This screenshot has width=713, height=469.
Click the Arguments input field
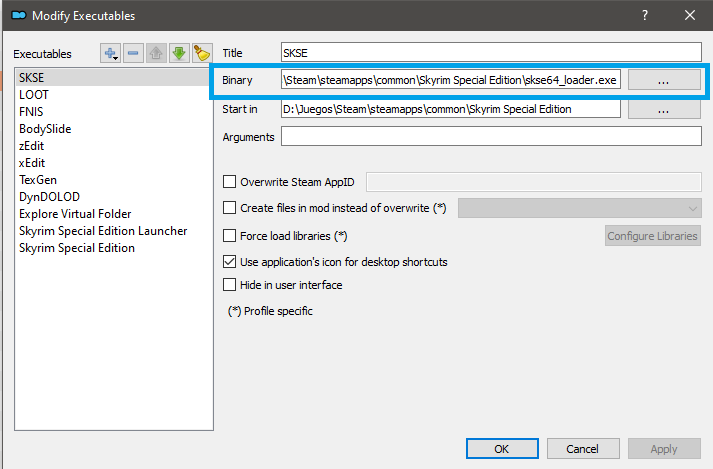491,136
